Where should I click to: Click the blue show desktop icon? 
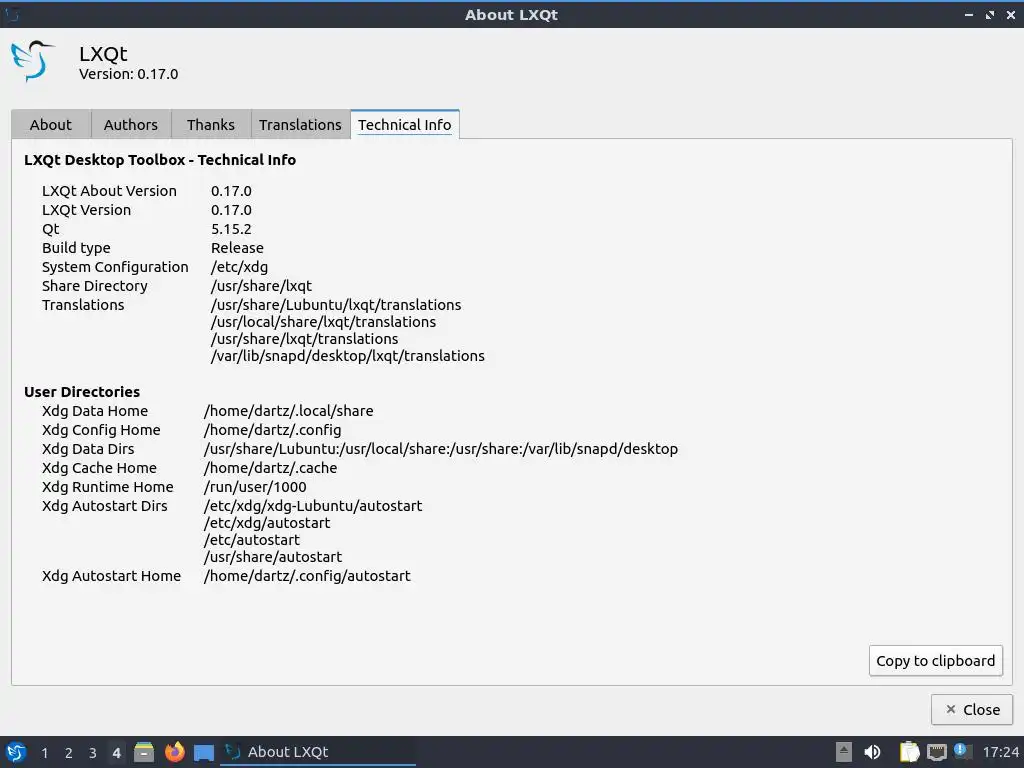pyautogui.click(x=204, y=753)
